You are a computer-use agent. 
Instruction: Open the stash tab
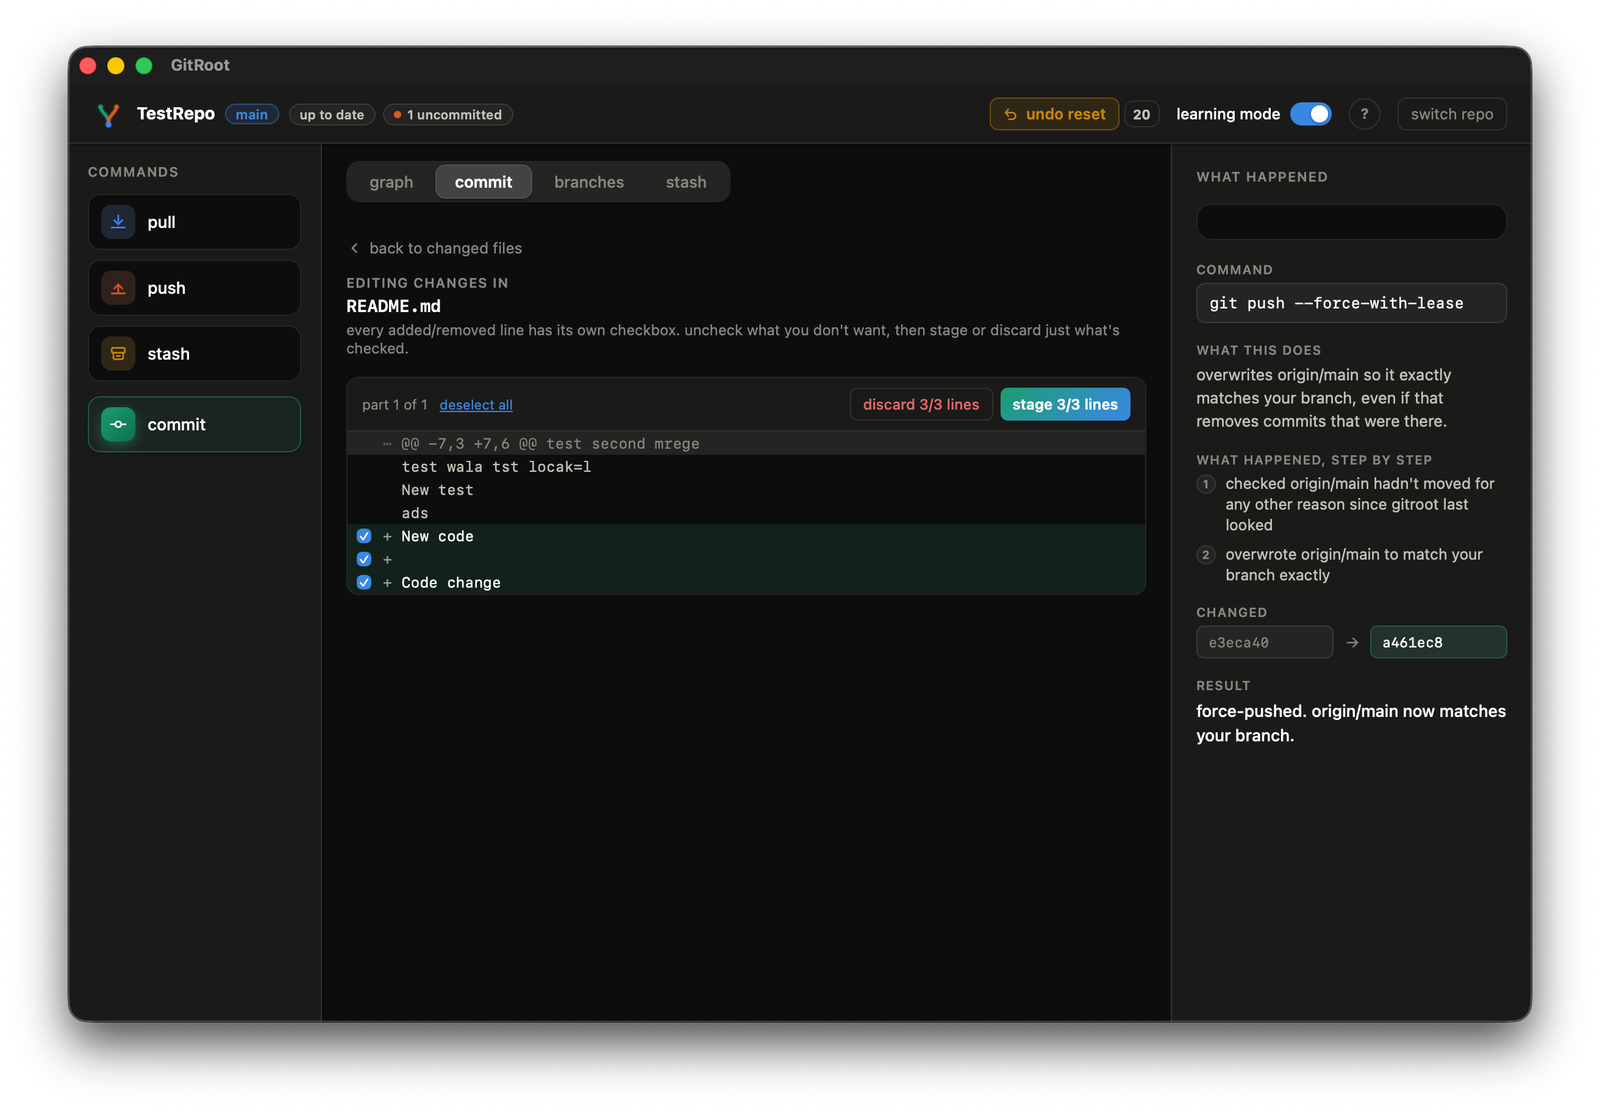pos(686,182)
